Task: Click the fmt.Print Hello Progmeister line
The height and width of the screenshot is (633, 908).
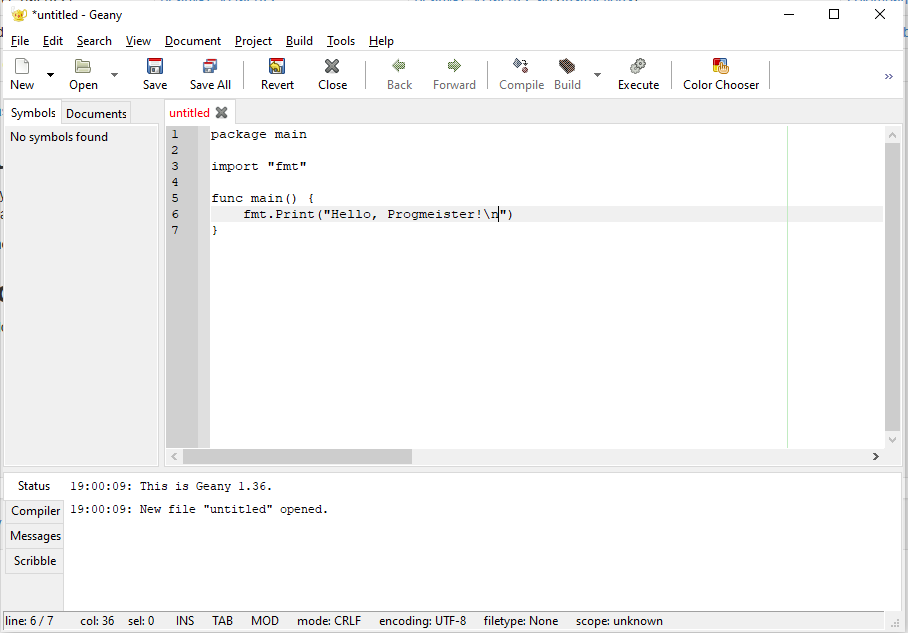Action: (x=378, y=214)
